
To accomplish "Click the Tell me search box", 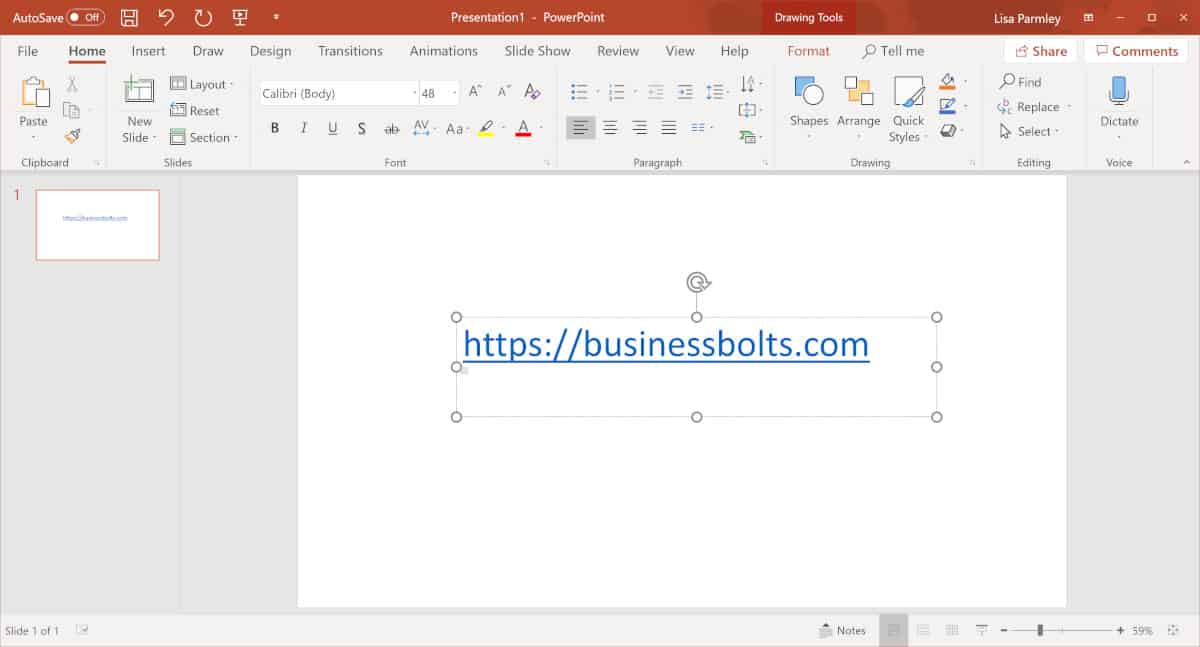I will click(893, 51).
